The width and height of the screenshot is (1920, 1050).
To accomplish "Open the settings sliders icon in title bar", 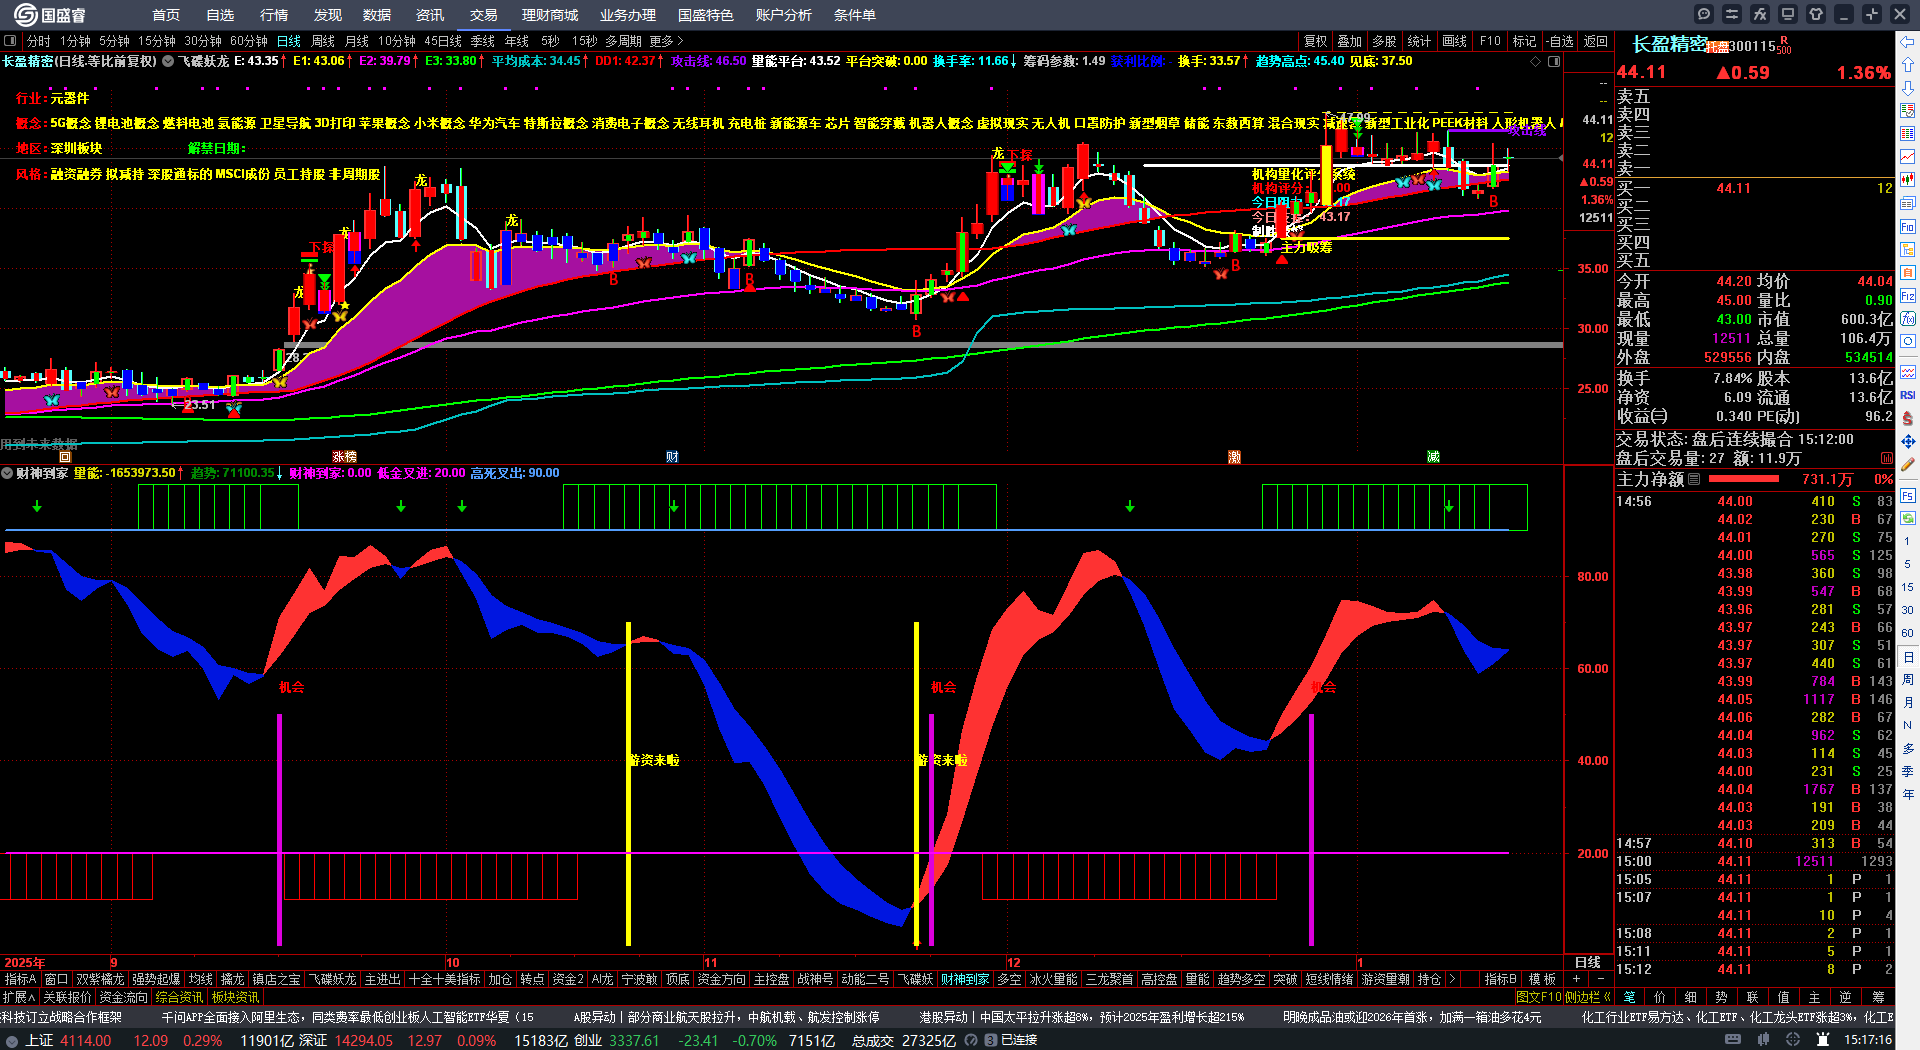I will (x=1732, y=14).
